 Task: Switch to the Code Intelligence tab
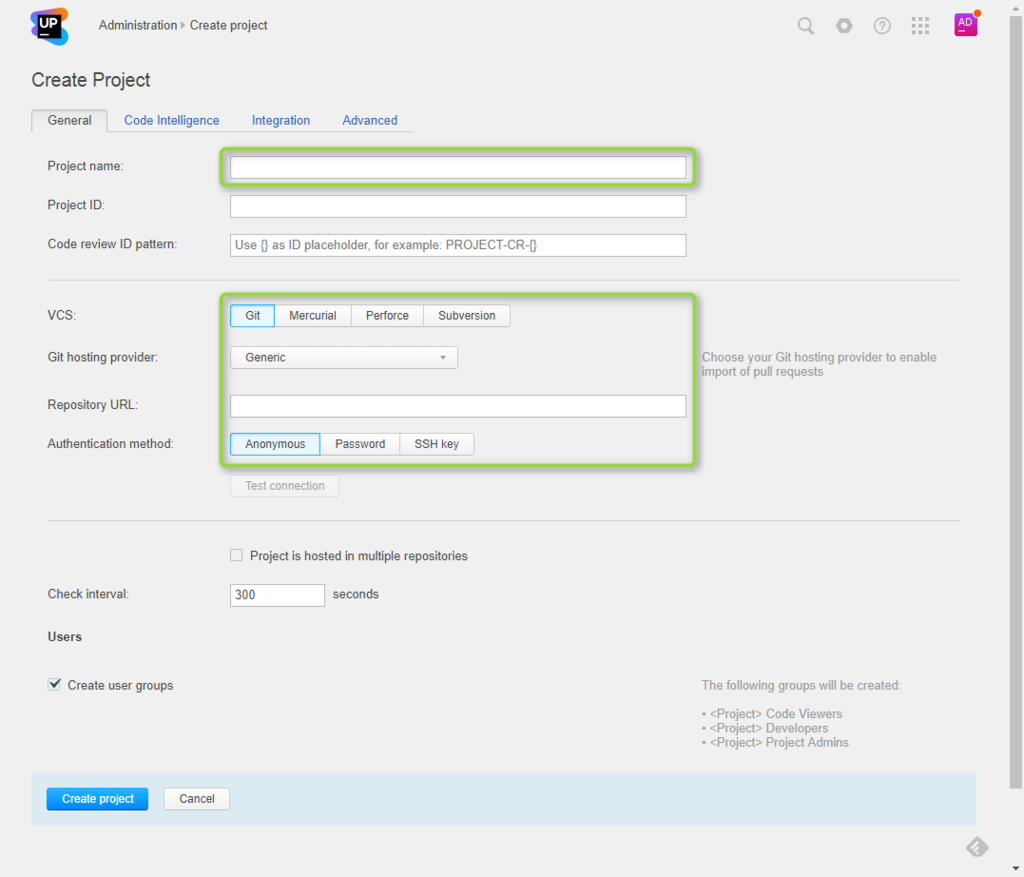tap(172, 120)
